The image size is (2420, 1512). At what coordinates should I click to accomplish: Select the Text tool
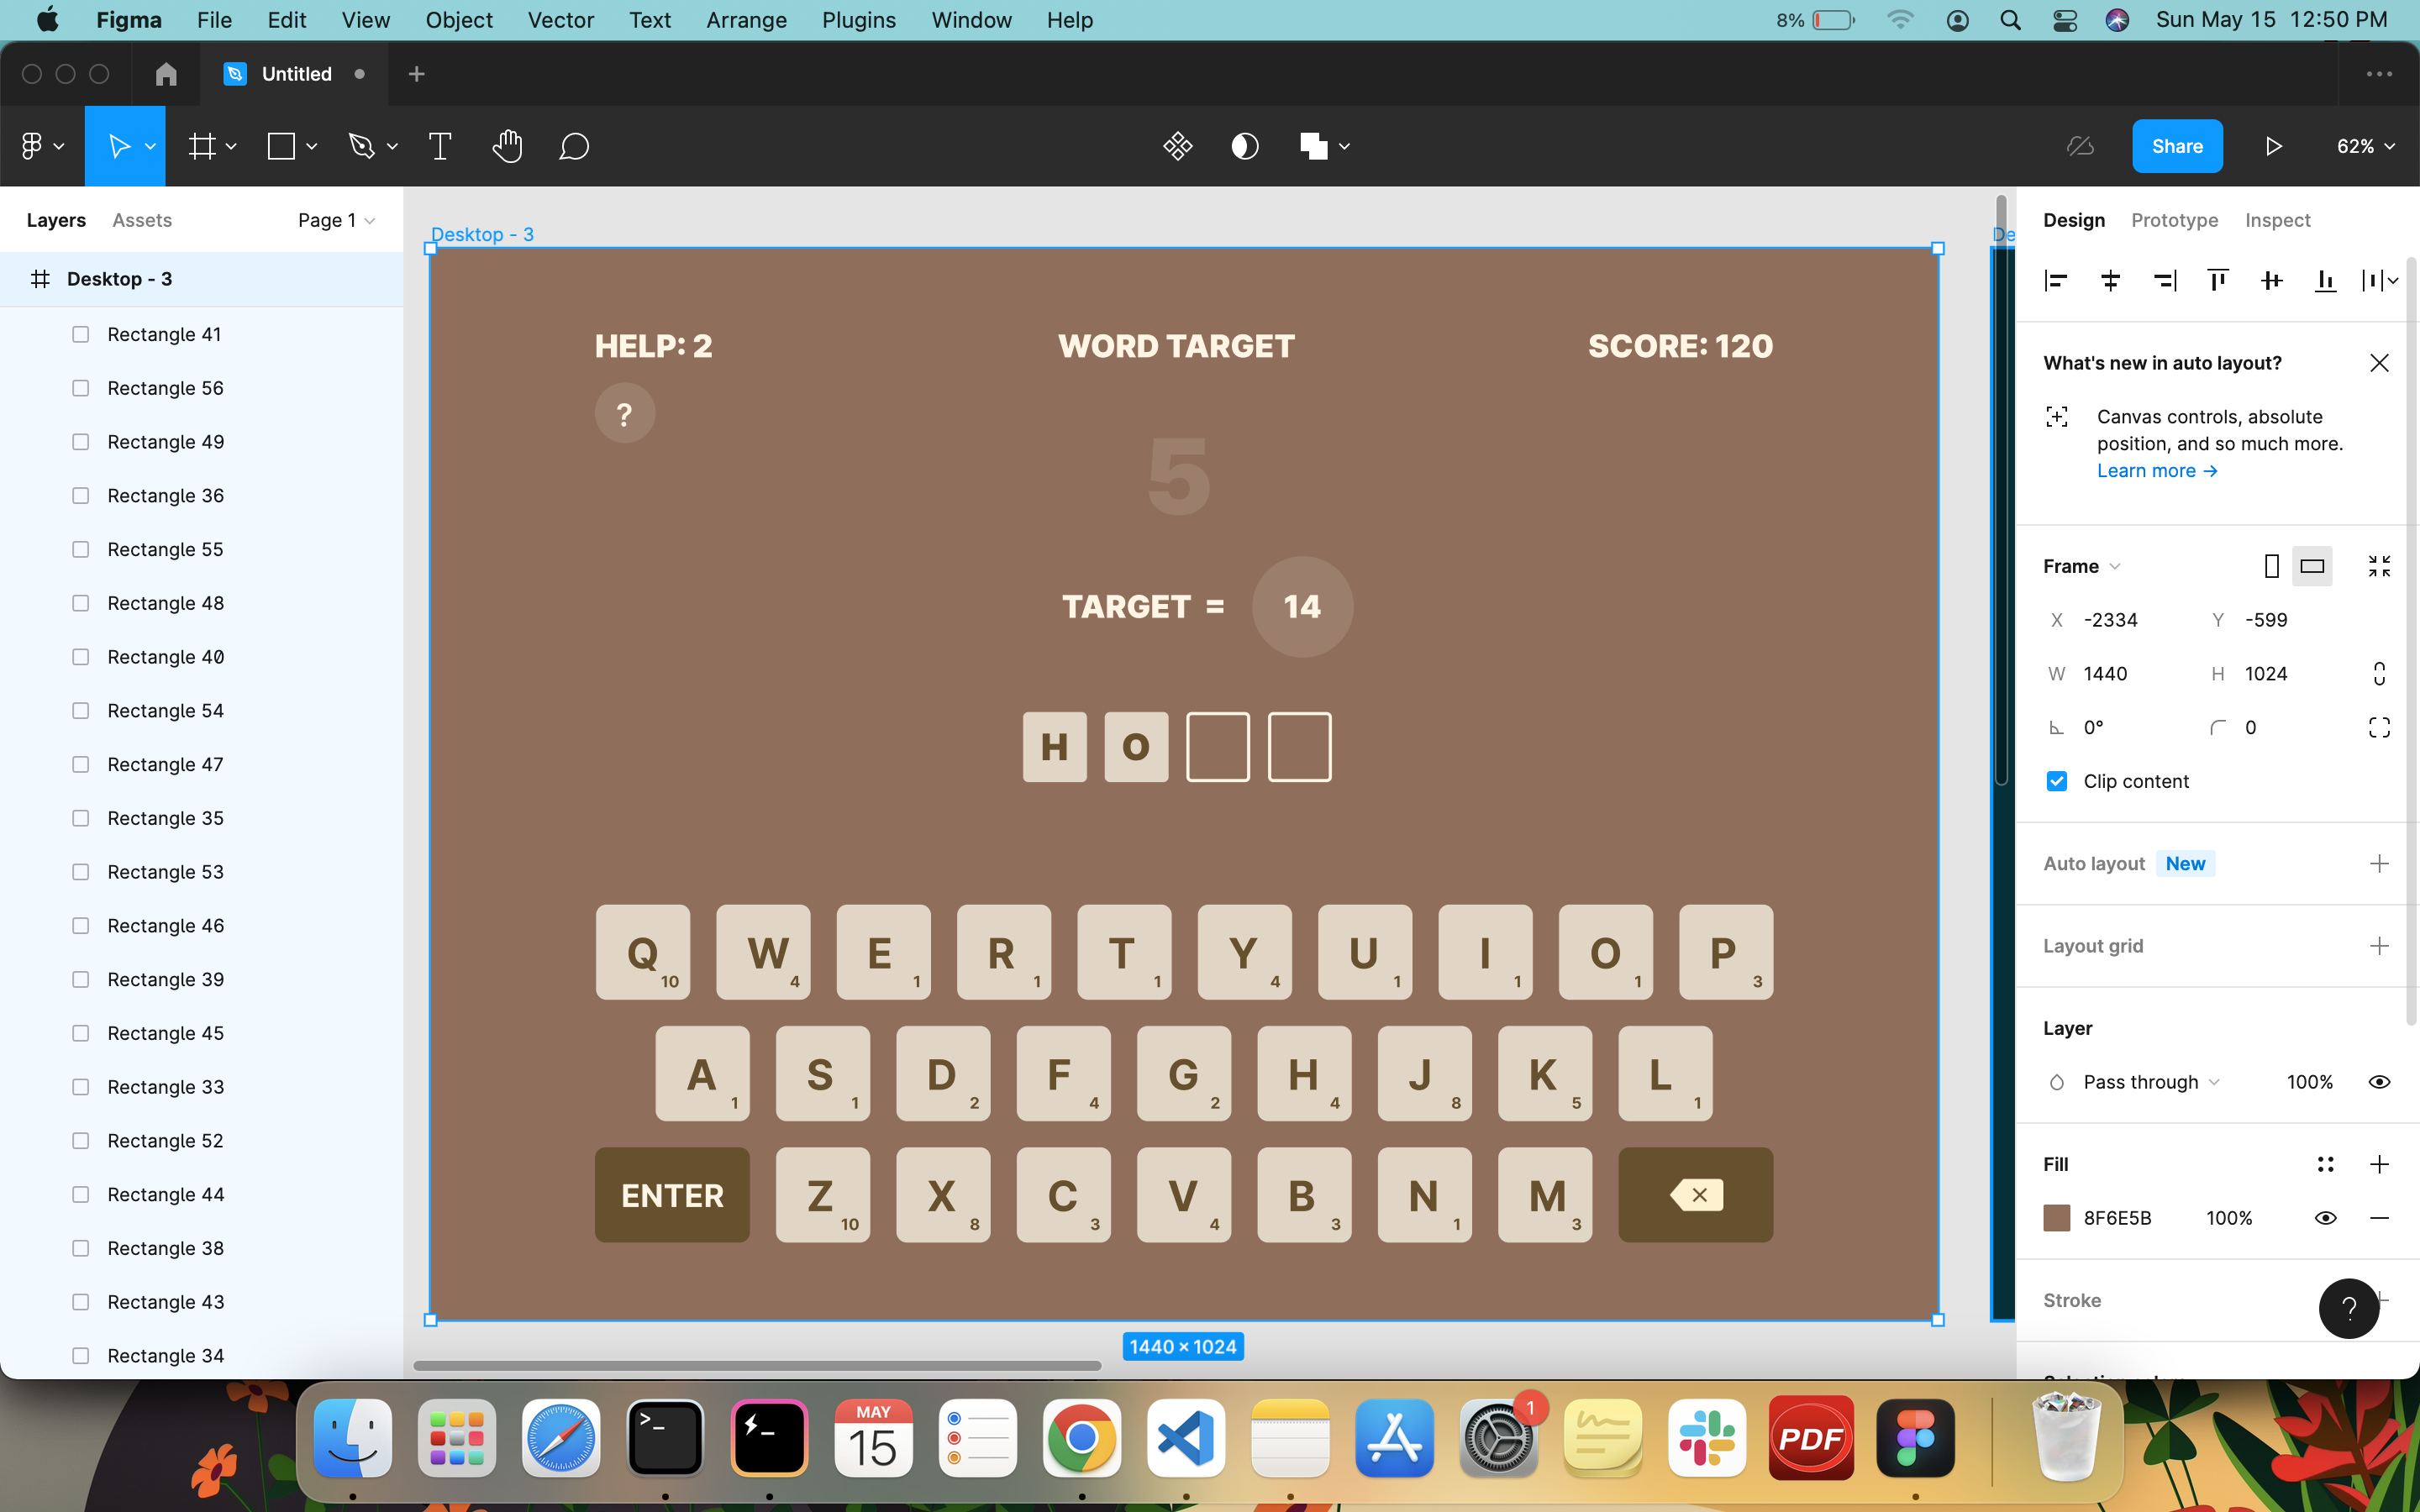(440, 147)
